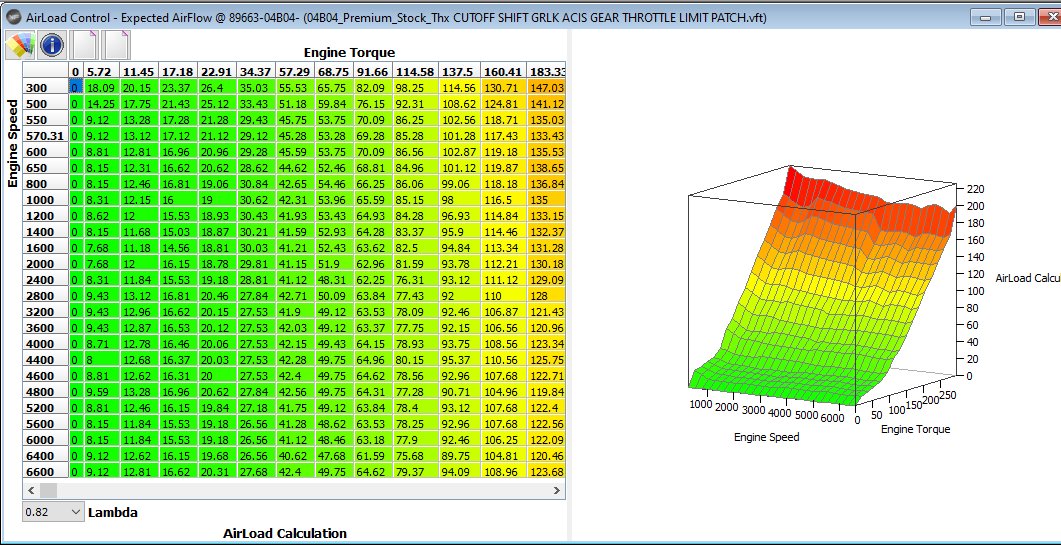Minimize the AirLoad Control window

986,18
